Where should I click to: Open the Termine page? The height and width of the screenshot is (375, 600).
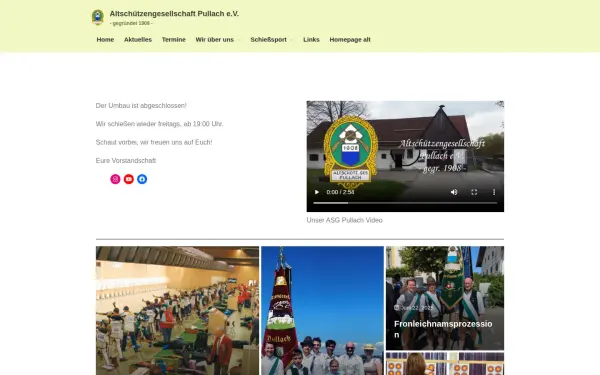[173, 39]
